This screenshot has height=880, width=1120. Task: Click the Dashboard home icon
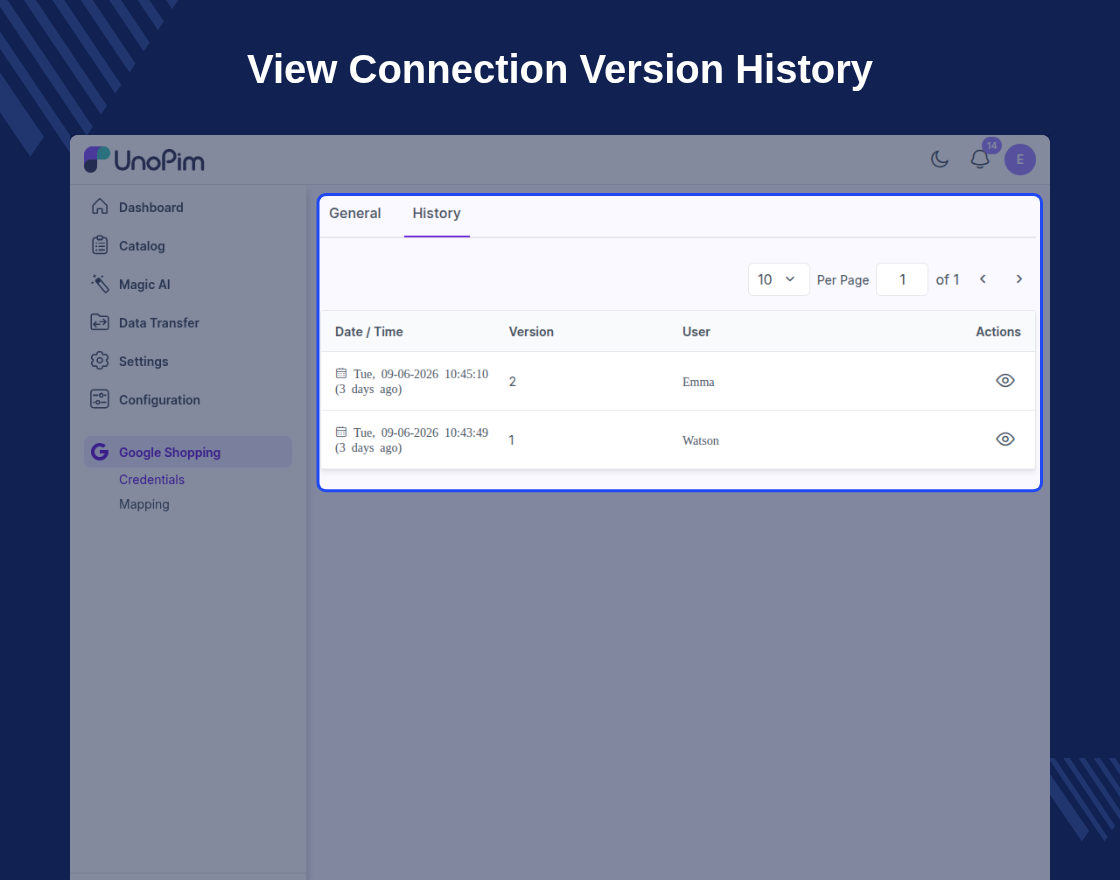(x=100, y=206)
